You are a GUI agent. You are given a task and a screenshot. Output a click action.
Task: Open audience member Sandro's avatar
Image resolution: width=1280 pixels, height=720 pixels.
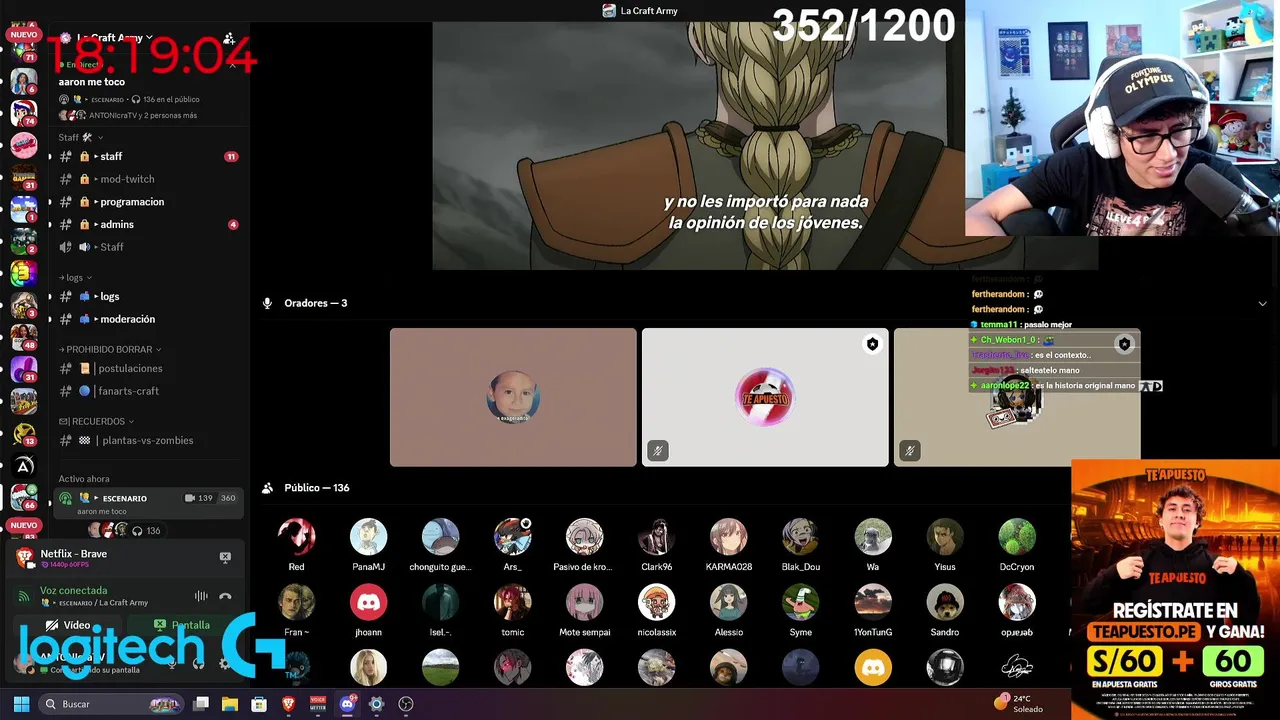pyautogui.click(x=944, y=603)
